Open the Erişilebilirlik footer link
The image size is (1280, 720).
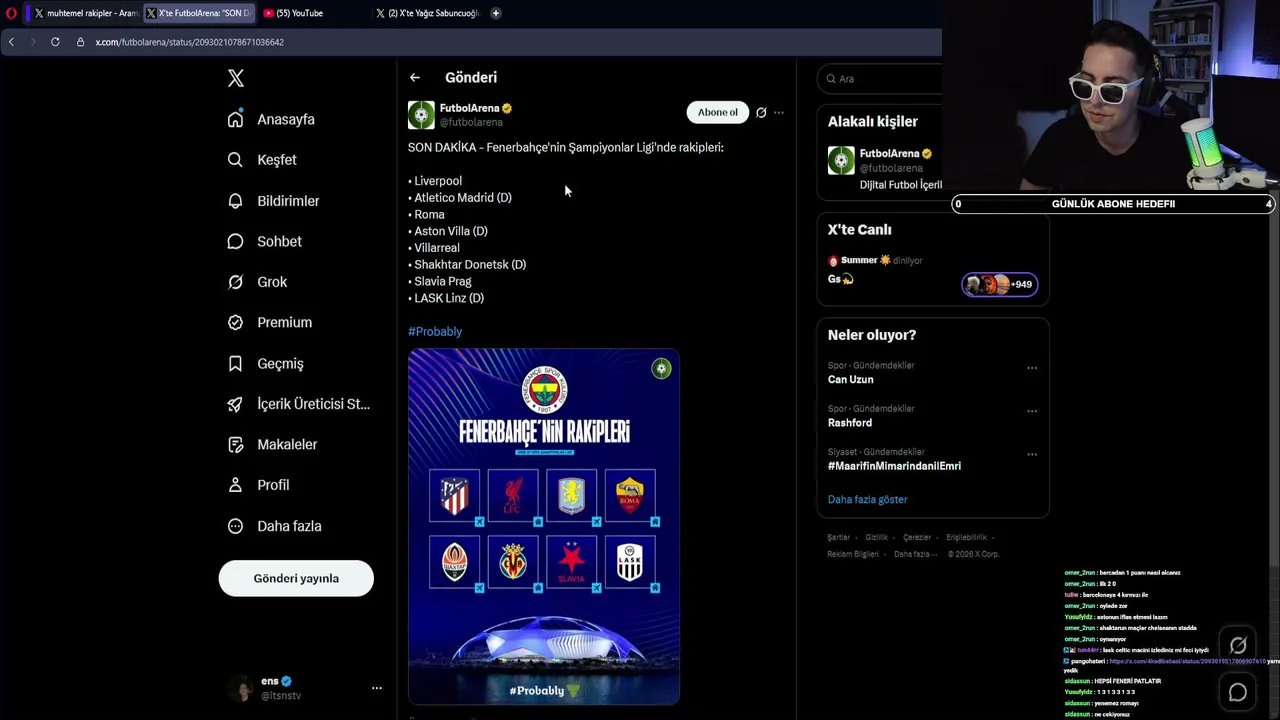click(966, 538)
